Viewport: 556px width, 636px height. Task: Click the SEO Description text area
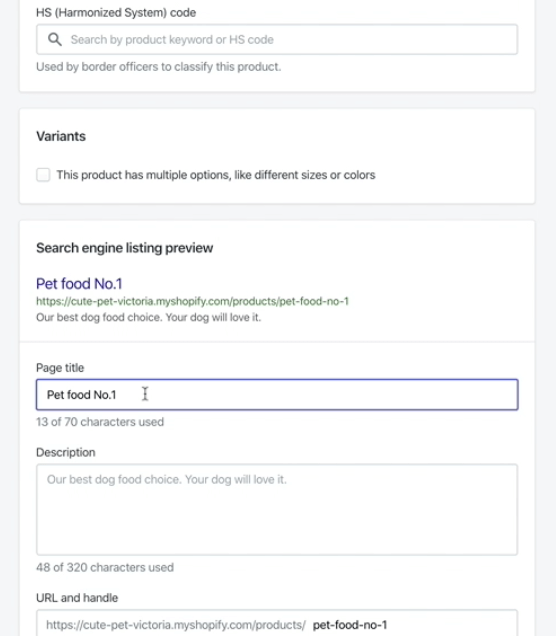277,509
